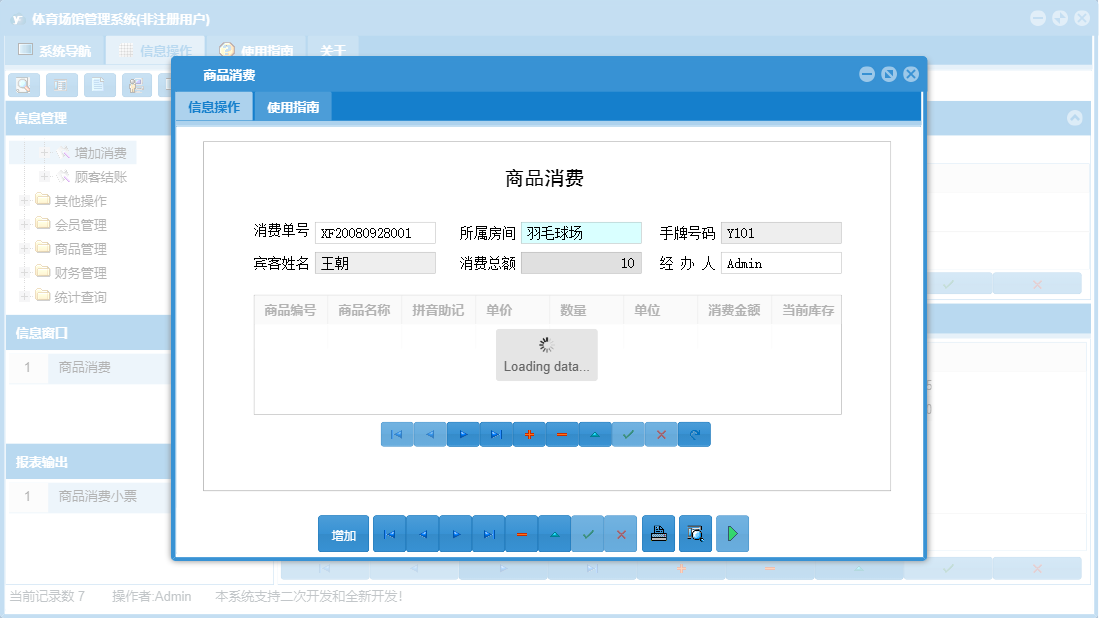The height and width of the screenshot is (618, 1099).
Task: Select the 顾客结账 tree item
Action: 100,177
